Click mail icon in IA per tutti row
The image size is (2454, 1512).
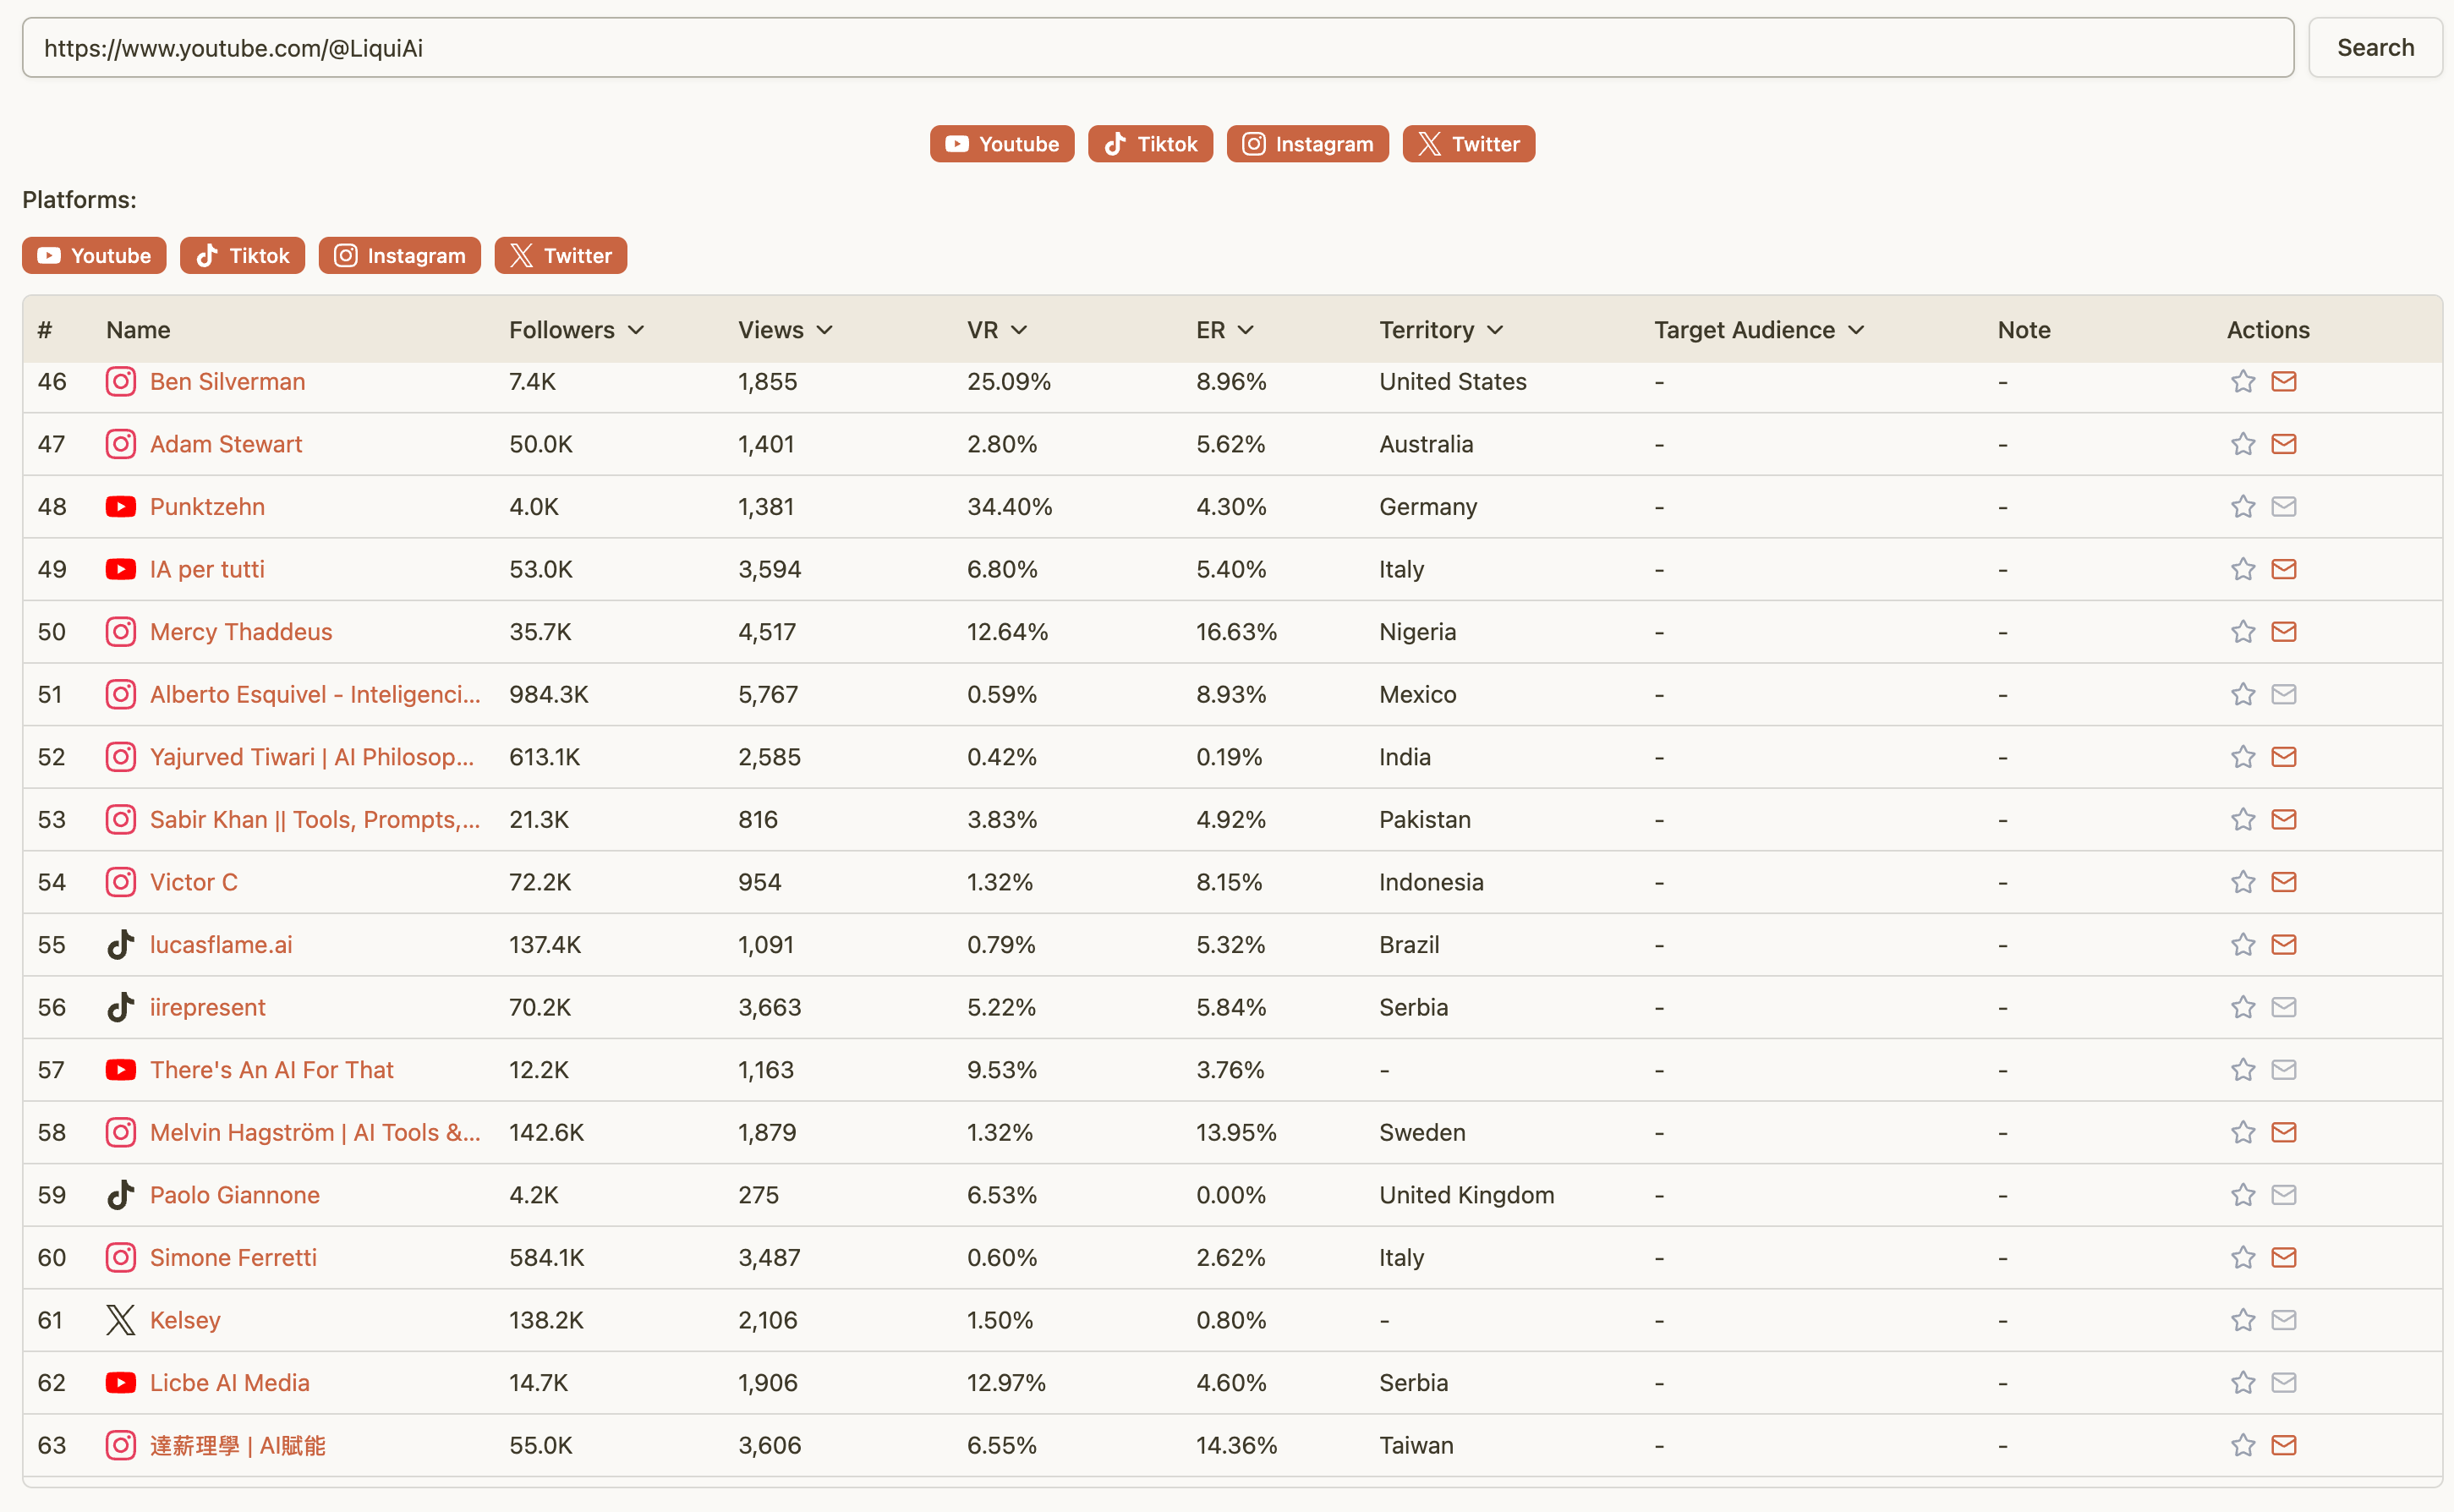tap(2283, 569)
